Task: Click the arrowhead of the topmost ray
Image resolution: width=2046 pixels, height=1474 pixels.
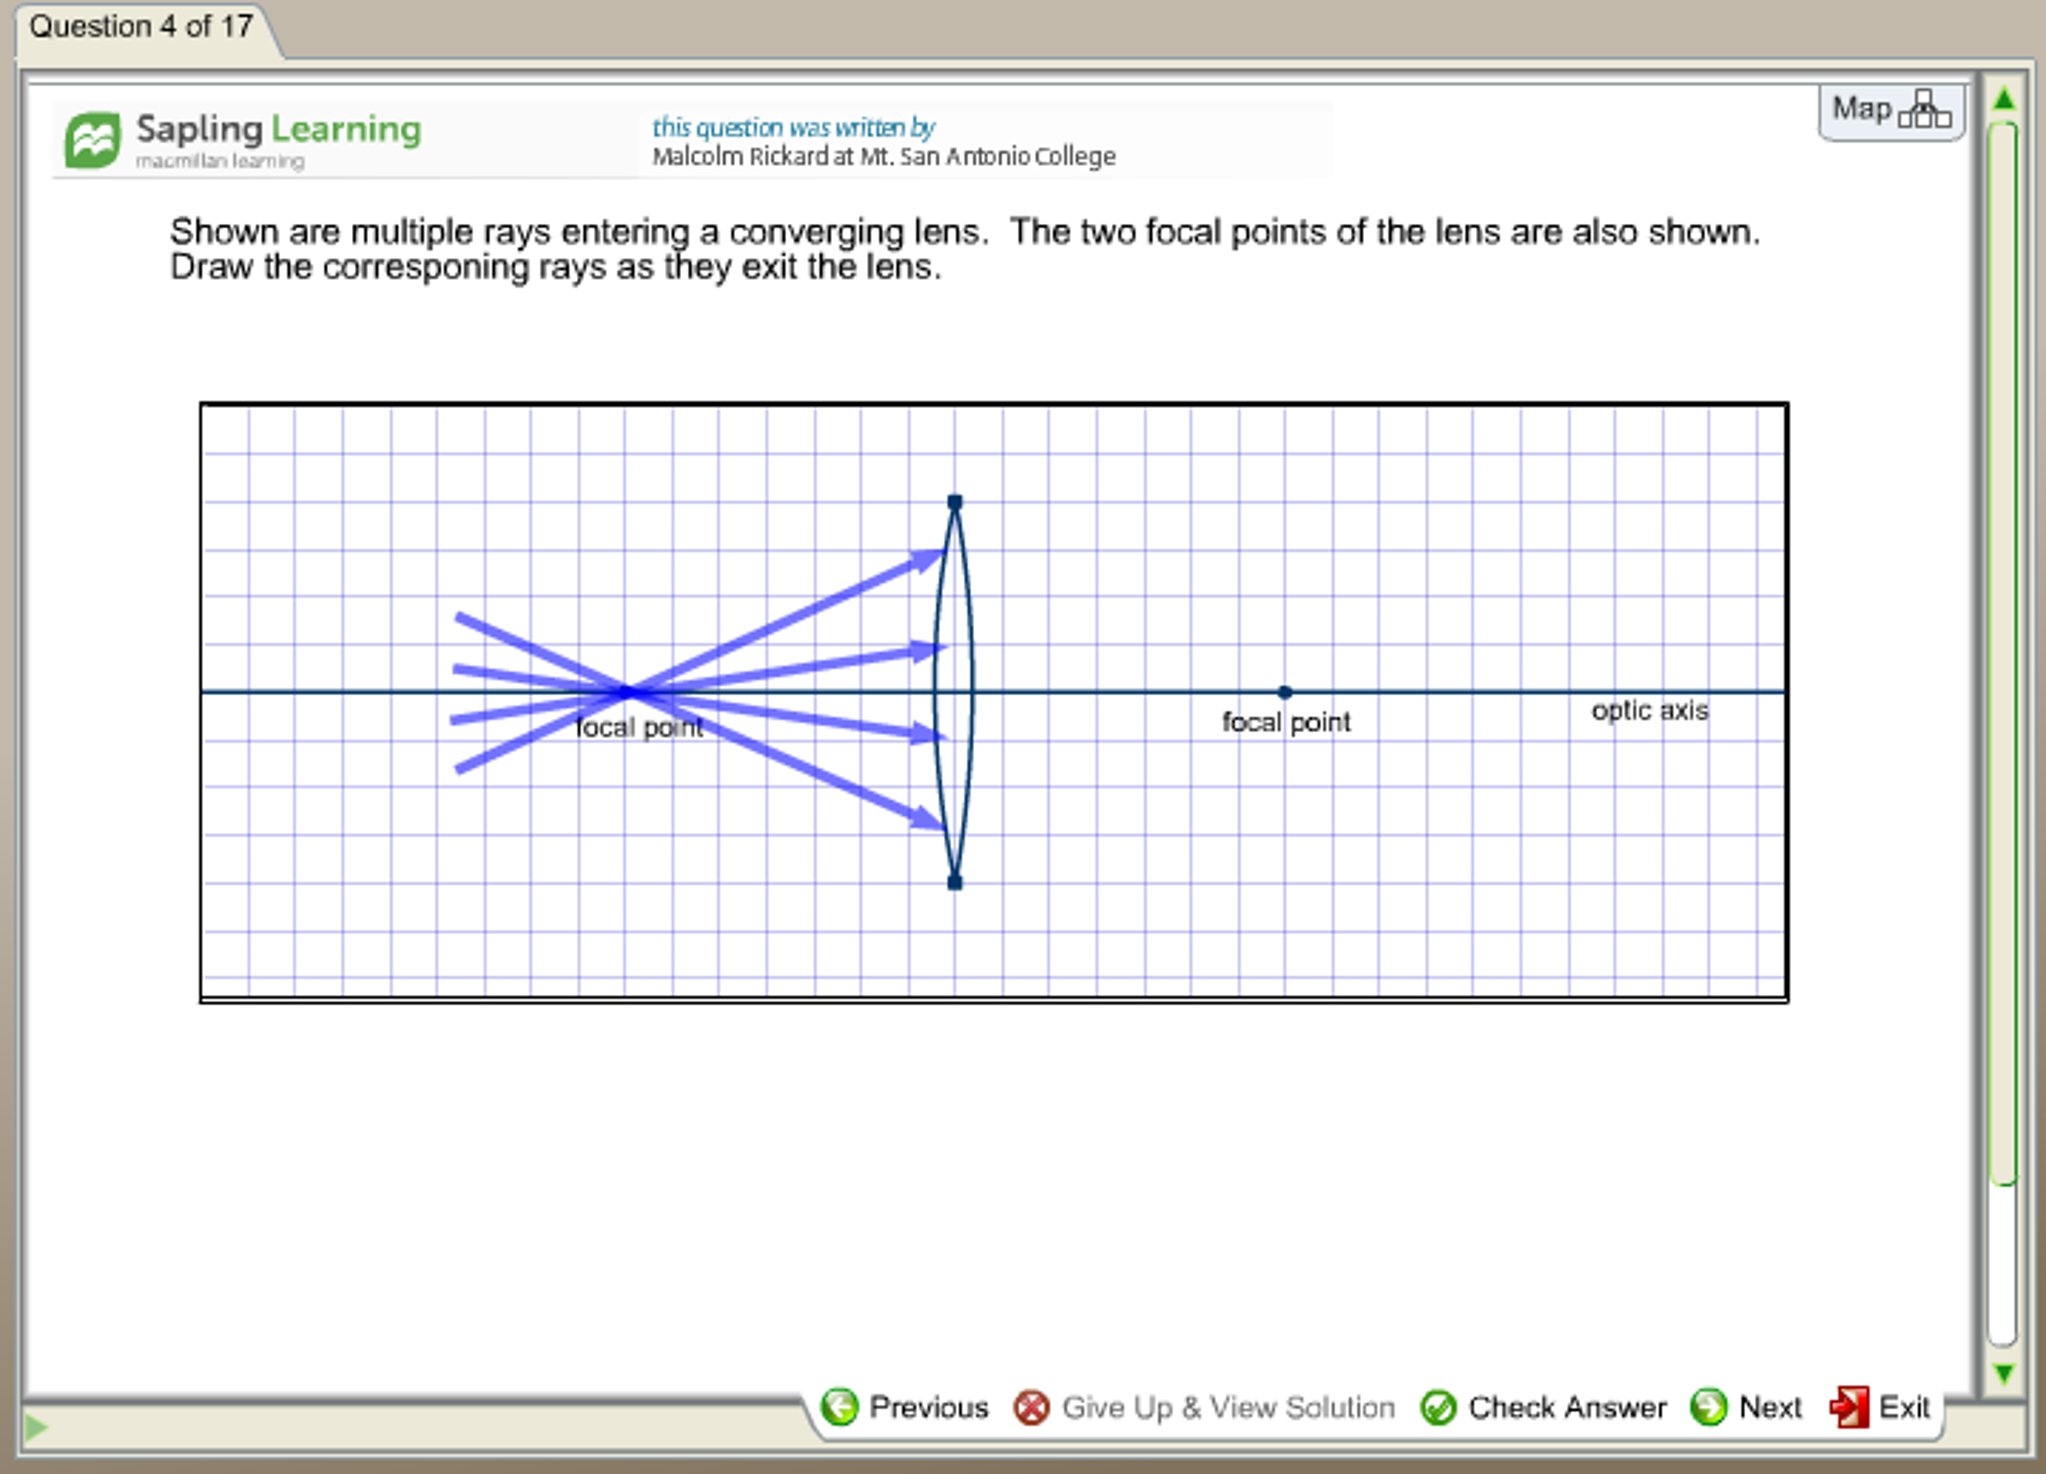Action: click(x=927, y=560)
